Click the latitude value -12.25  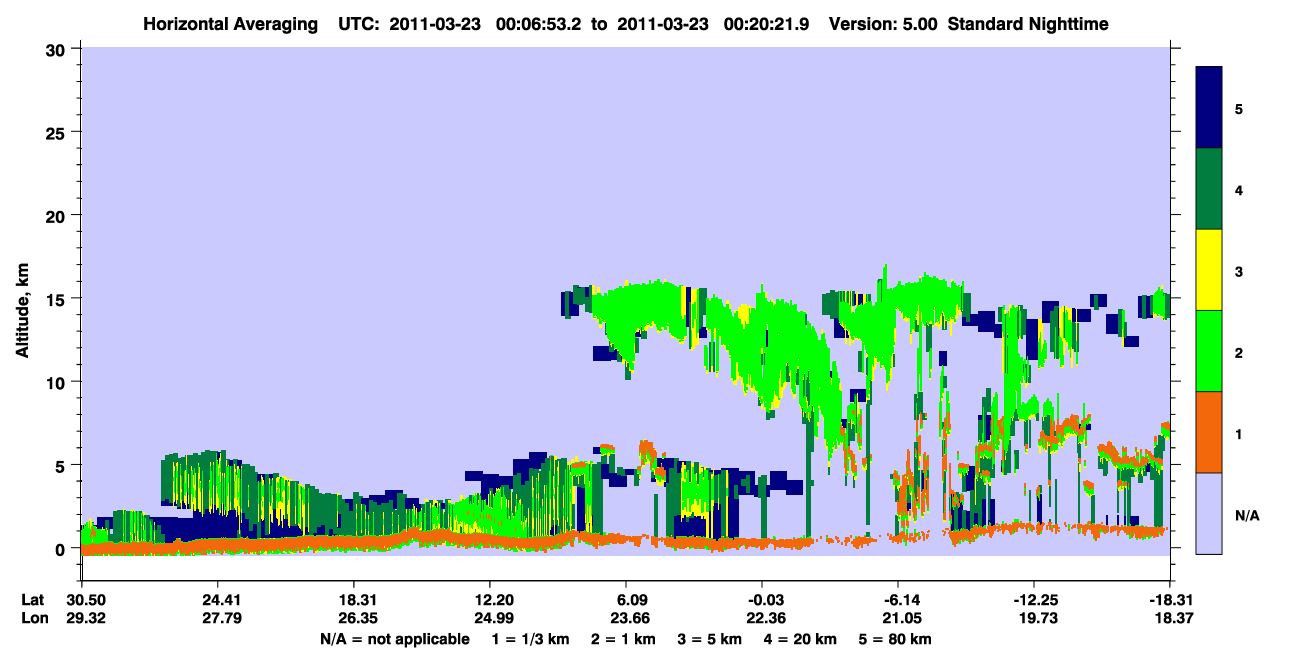1034,599
